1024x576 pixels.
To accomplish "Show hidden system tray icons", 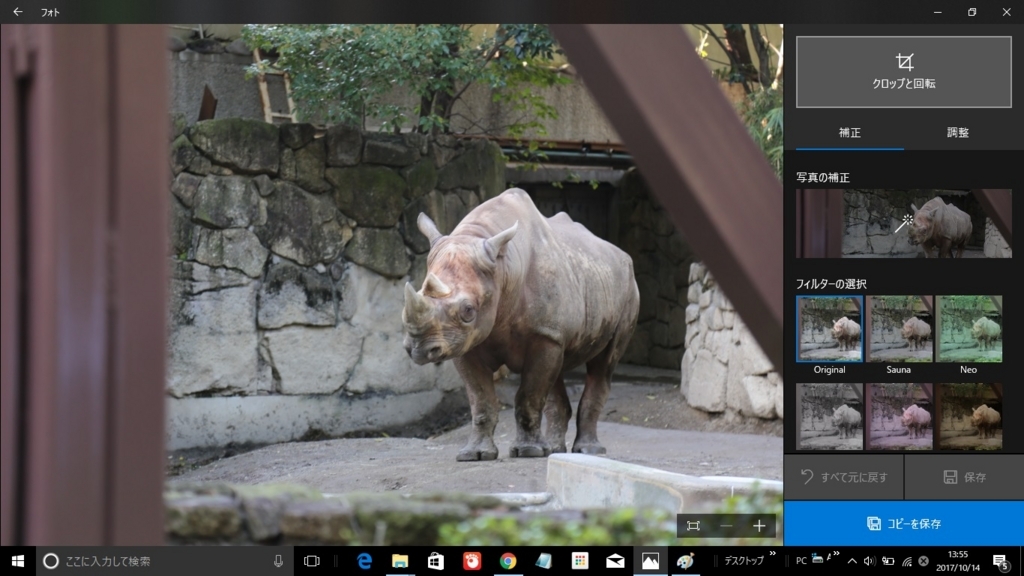I will coord(852,561).
